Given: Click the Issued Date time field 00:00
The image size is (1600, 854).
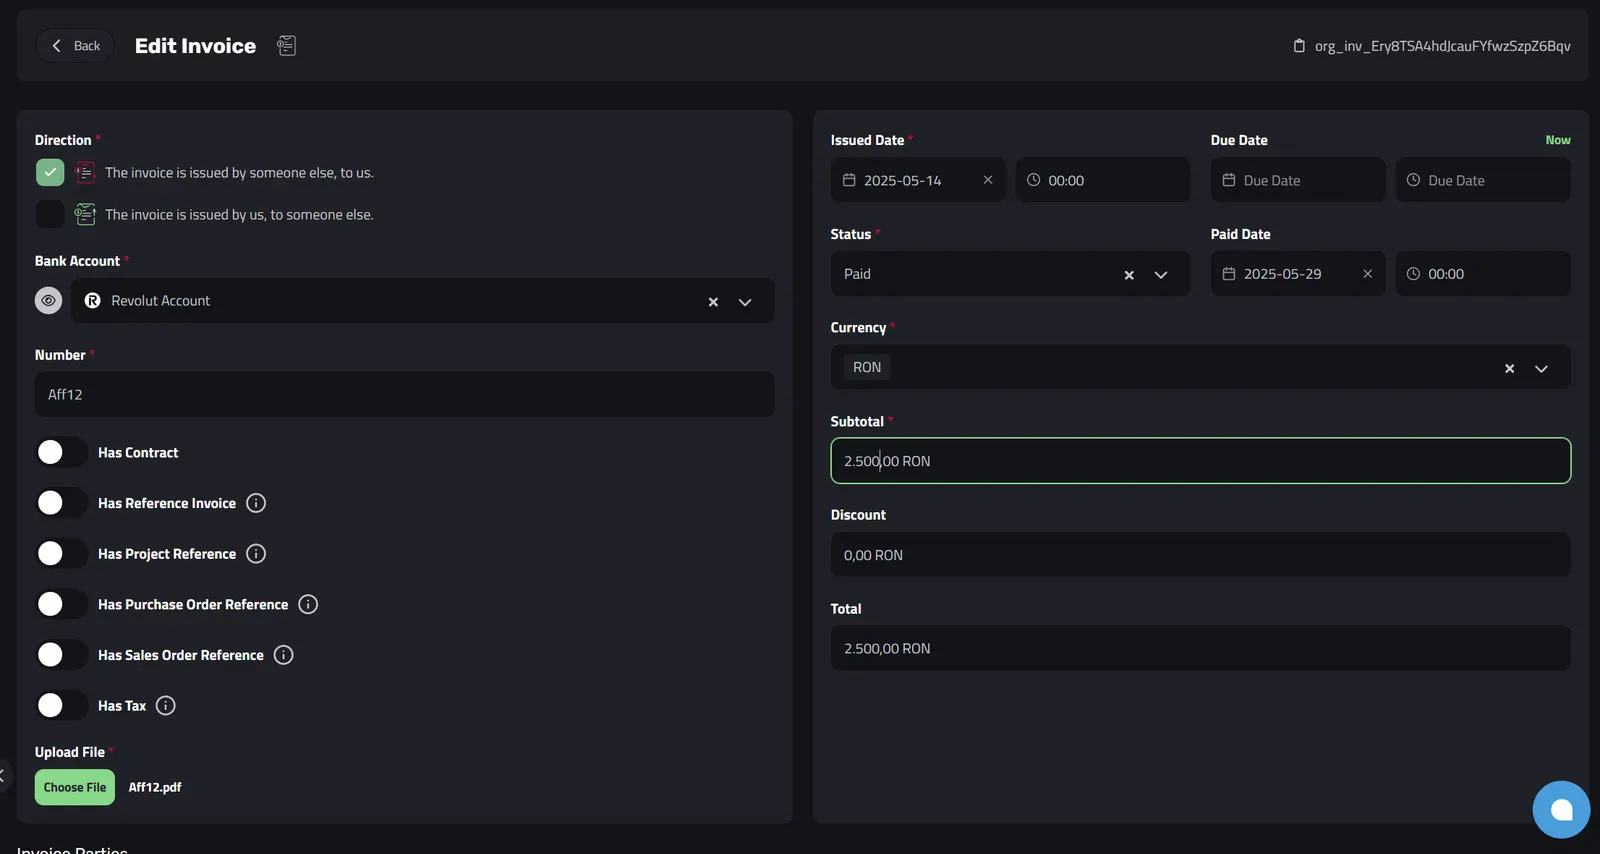Looking at the screenshot, I should point(1103,180).
